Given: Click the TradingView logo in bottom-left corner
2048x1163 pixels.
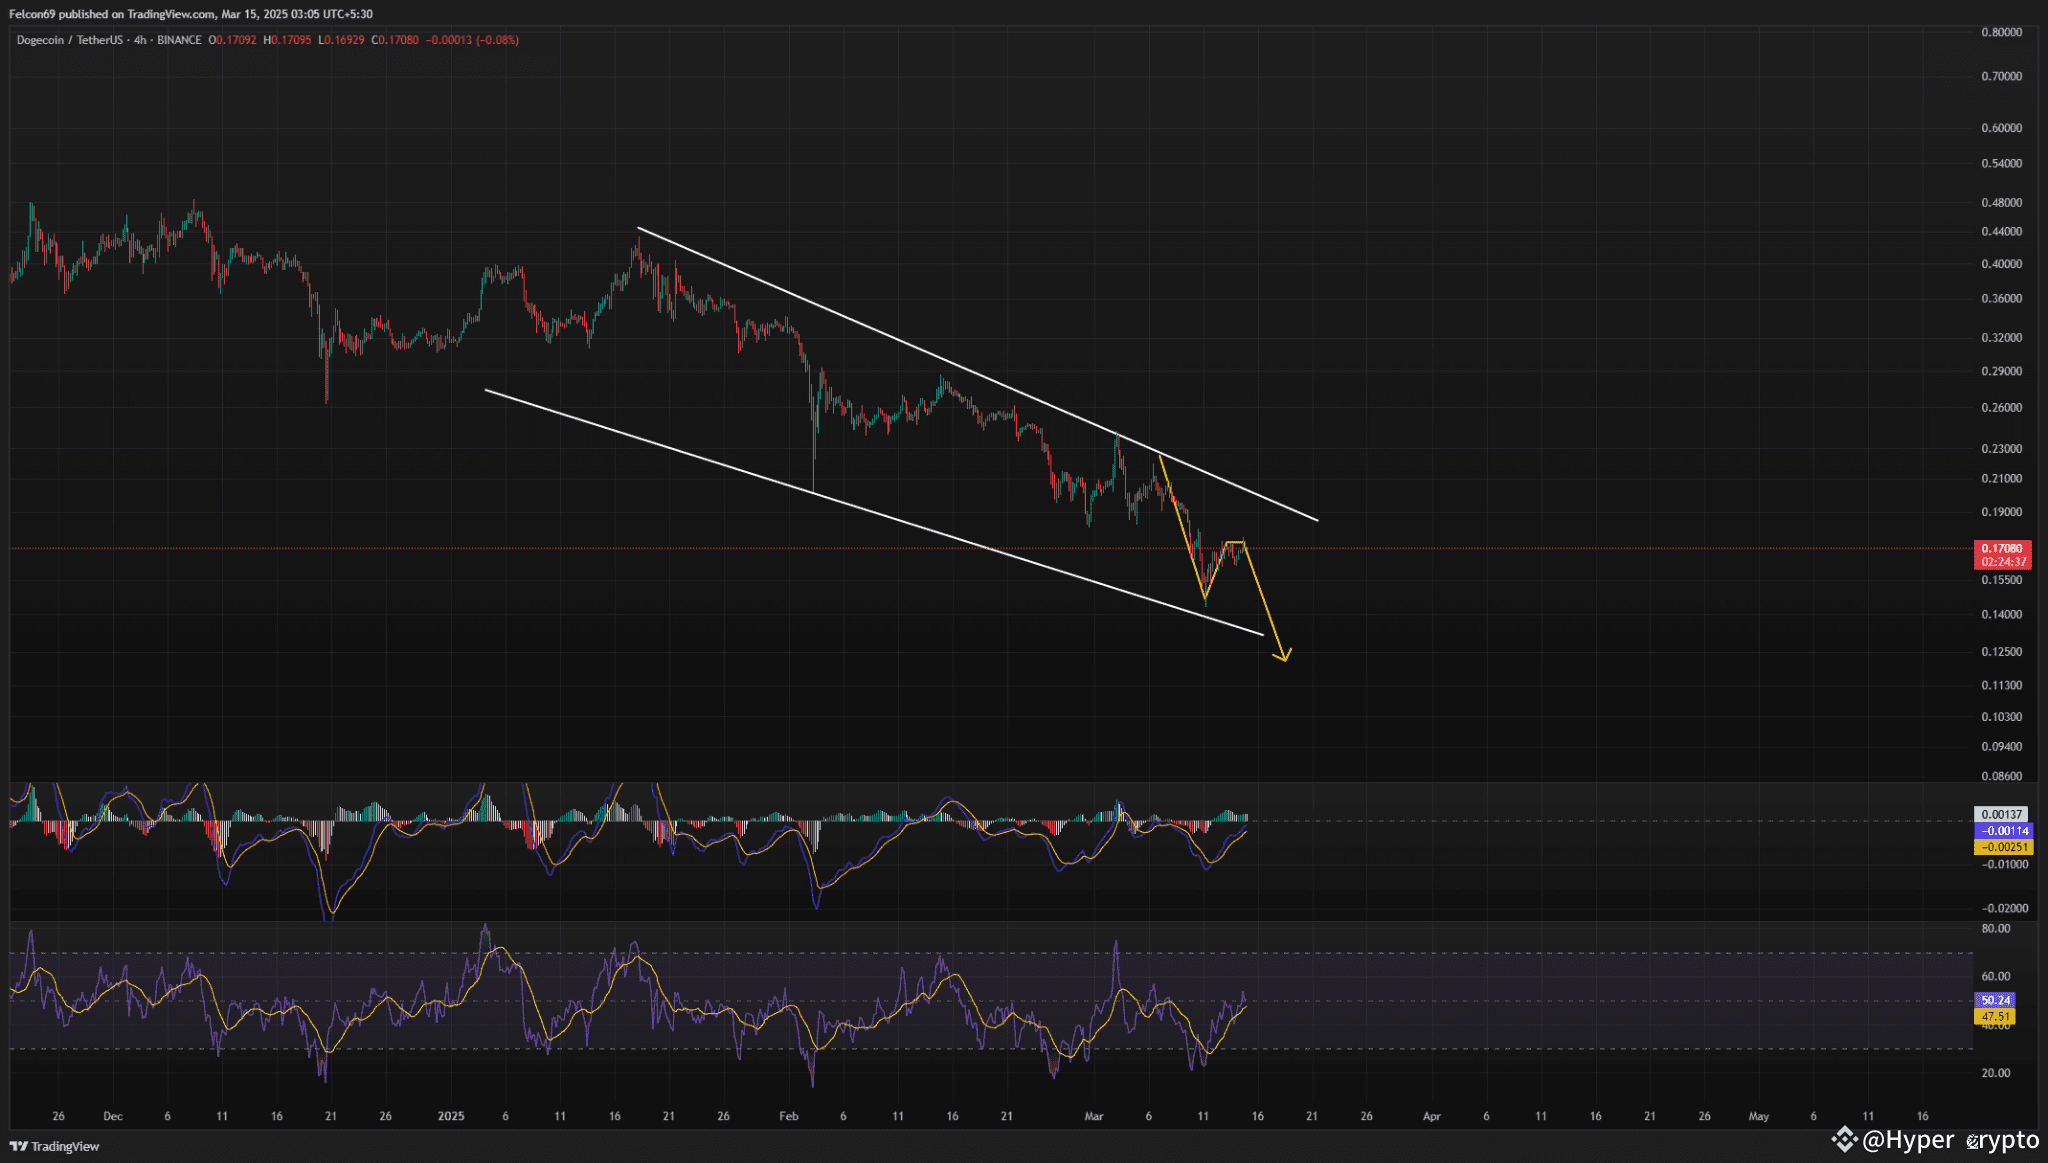Looking at the screenshot, I should [55, 1146].
